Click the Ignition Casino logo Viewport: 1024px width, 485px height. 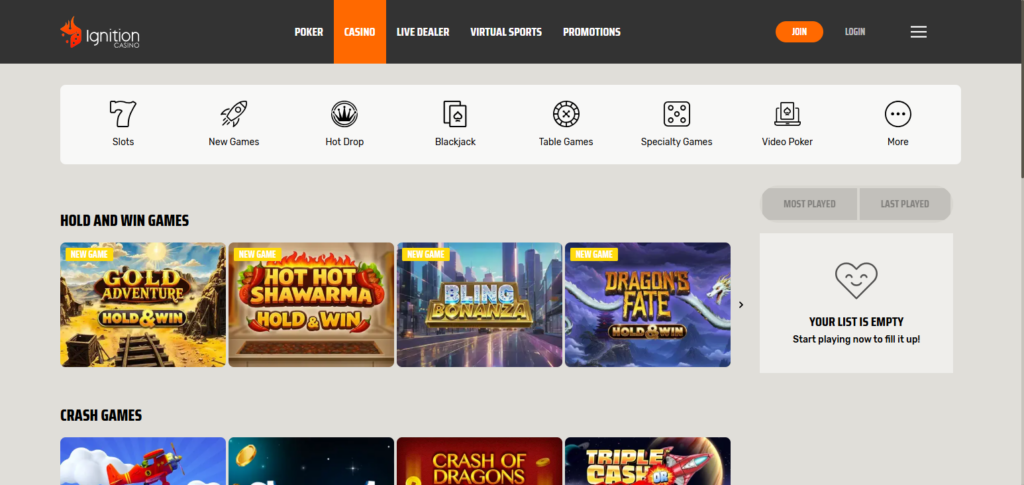[x=98, y=32]
